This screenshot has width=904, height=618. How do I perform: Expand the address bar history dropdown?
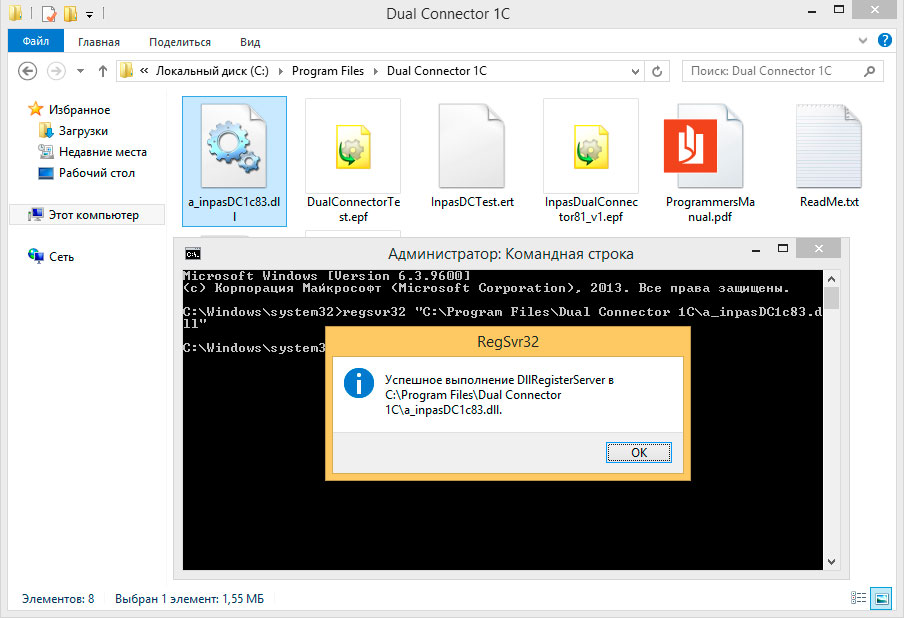[635, 71]
